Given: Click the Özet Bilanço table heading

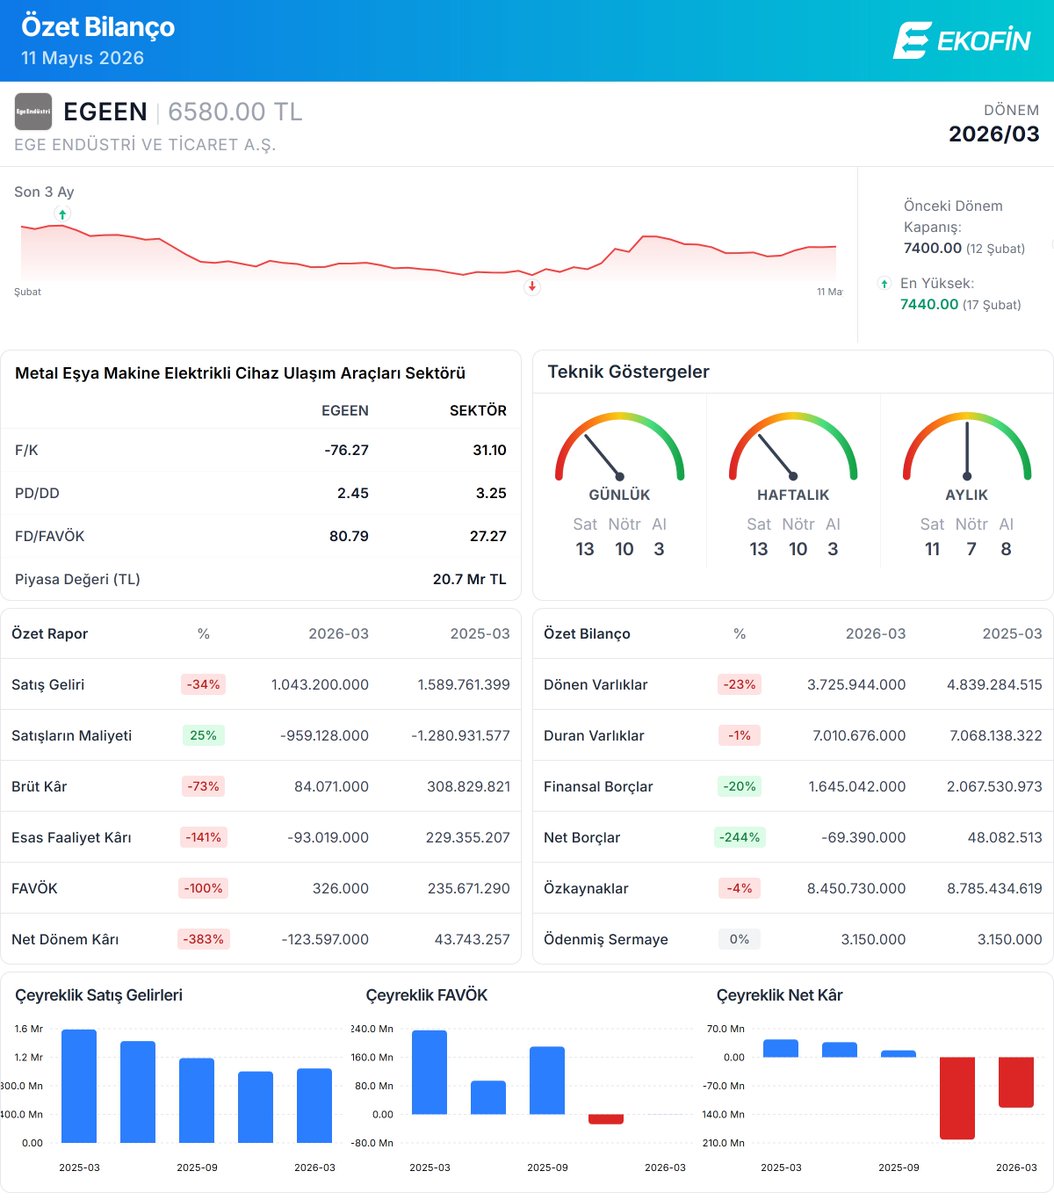Looking at the screenshot, I should click(x=587, y=634).
